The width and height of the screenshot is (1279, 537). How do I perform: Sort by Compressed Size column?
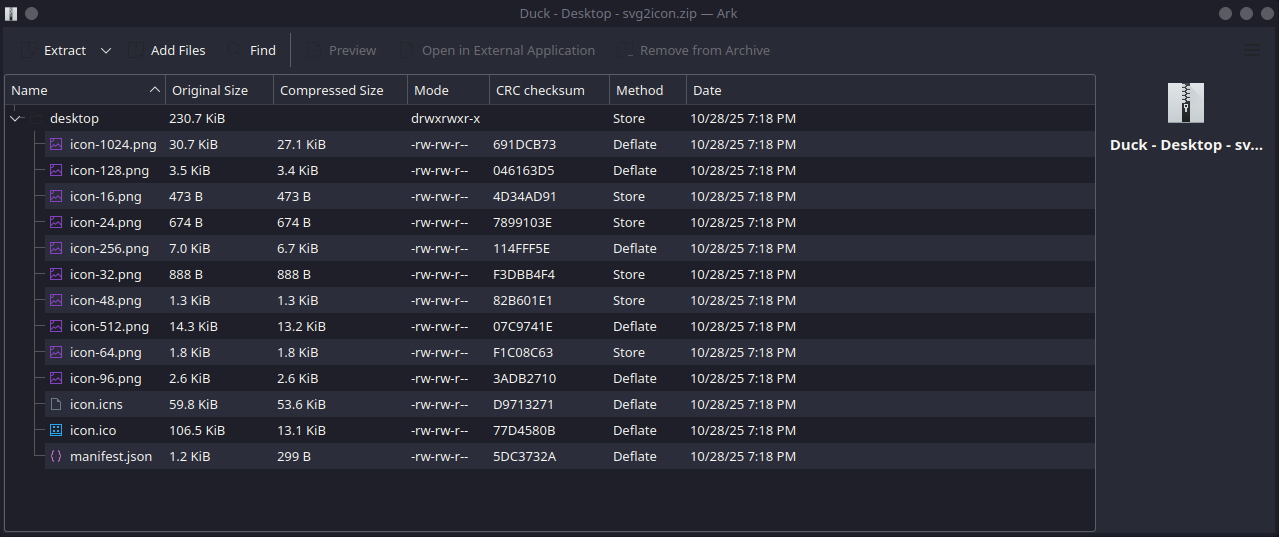coord(340,90)
